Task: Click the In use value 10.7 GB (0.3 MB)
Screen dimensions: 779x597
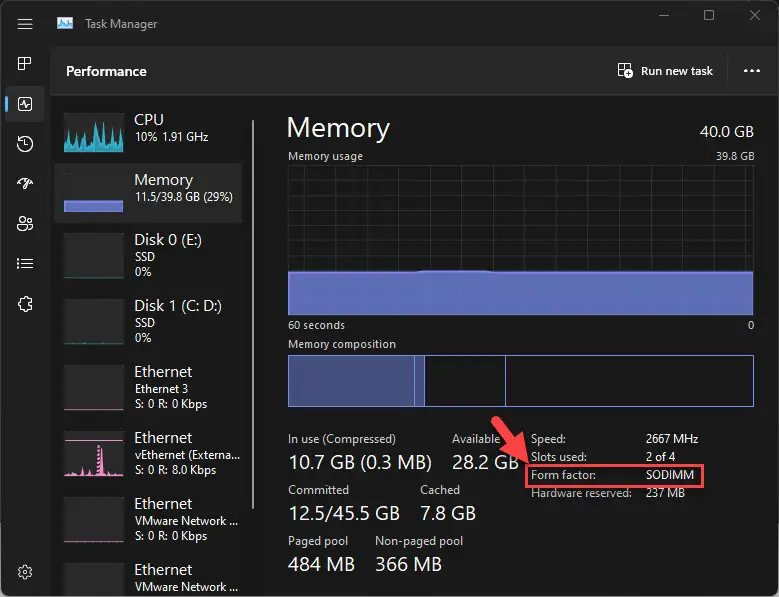Action: [x=360, y=462]
